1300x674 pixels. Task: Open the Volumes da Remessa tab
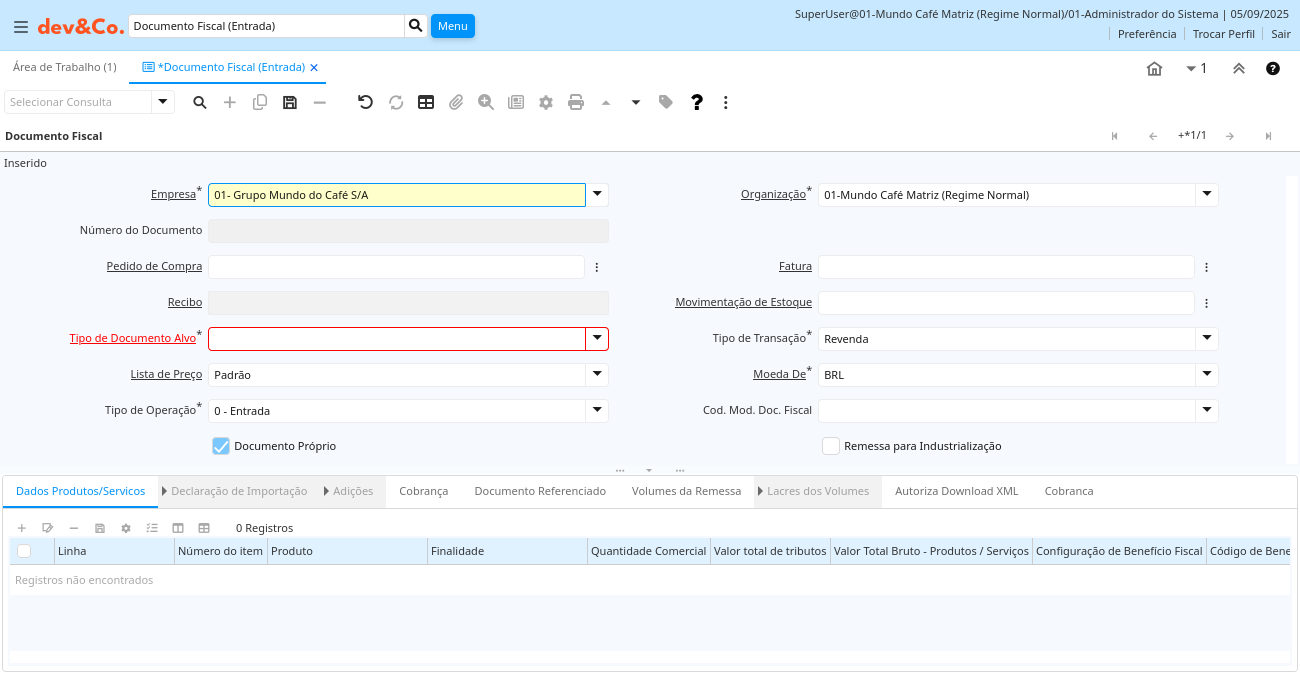[x=686, y=491]
